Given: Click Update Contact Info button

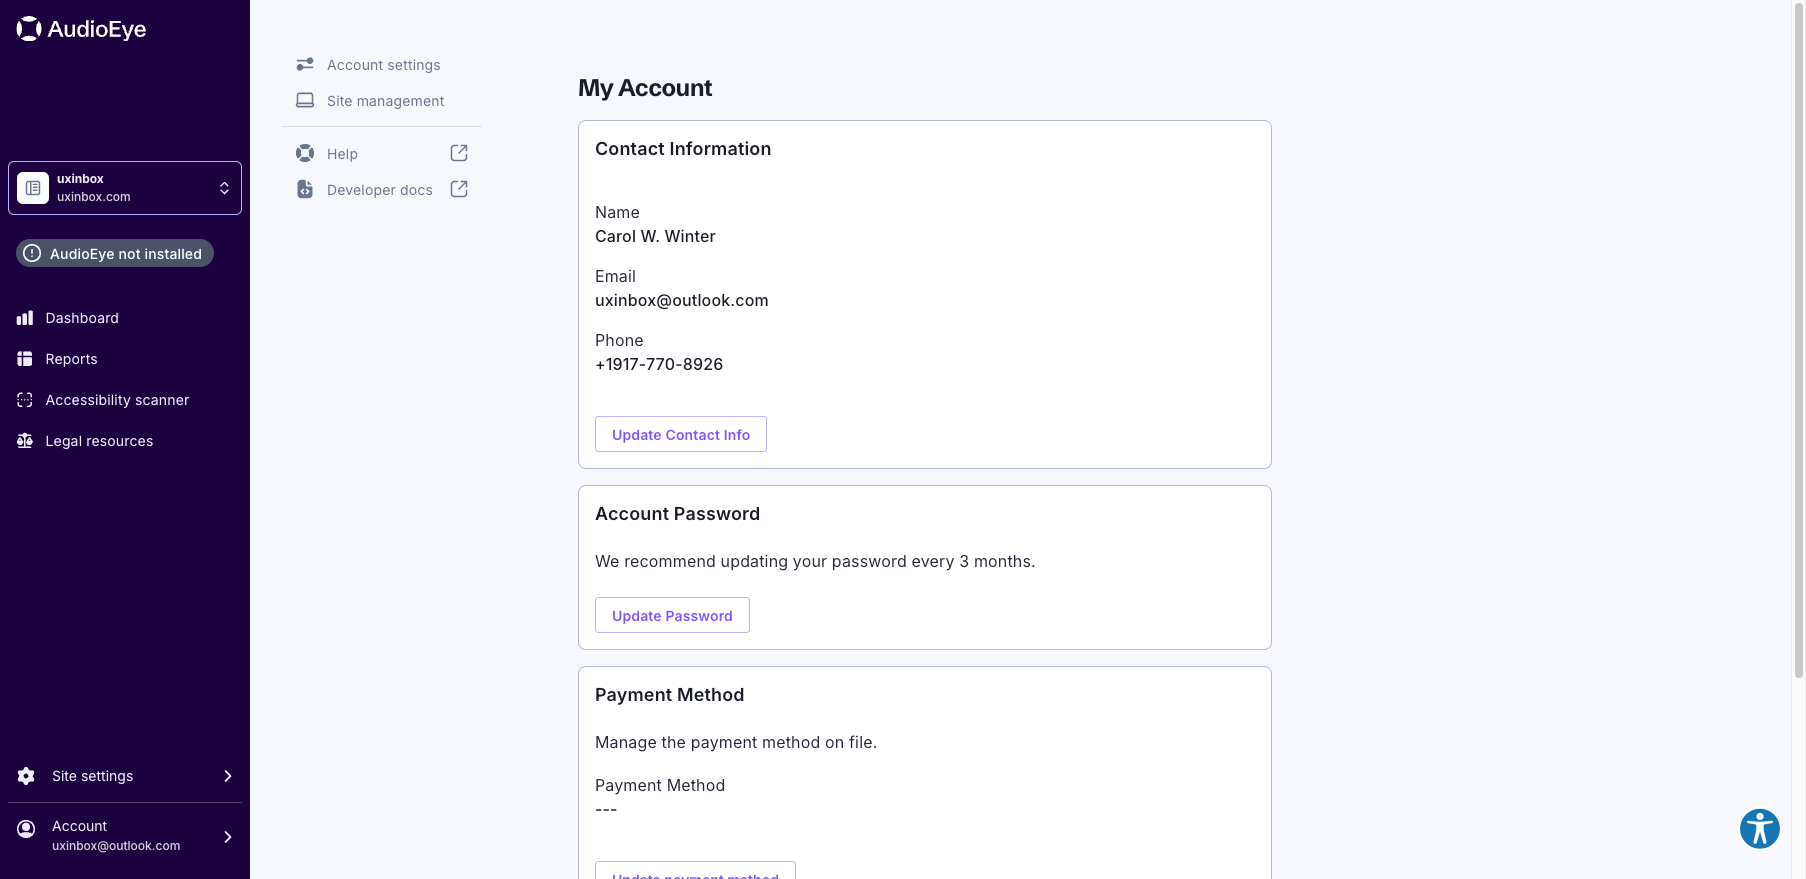Looking at the screenshot, I should tap(681, 434).
